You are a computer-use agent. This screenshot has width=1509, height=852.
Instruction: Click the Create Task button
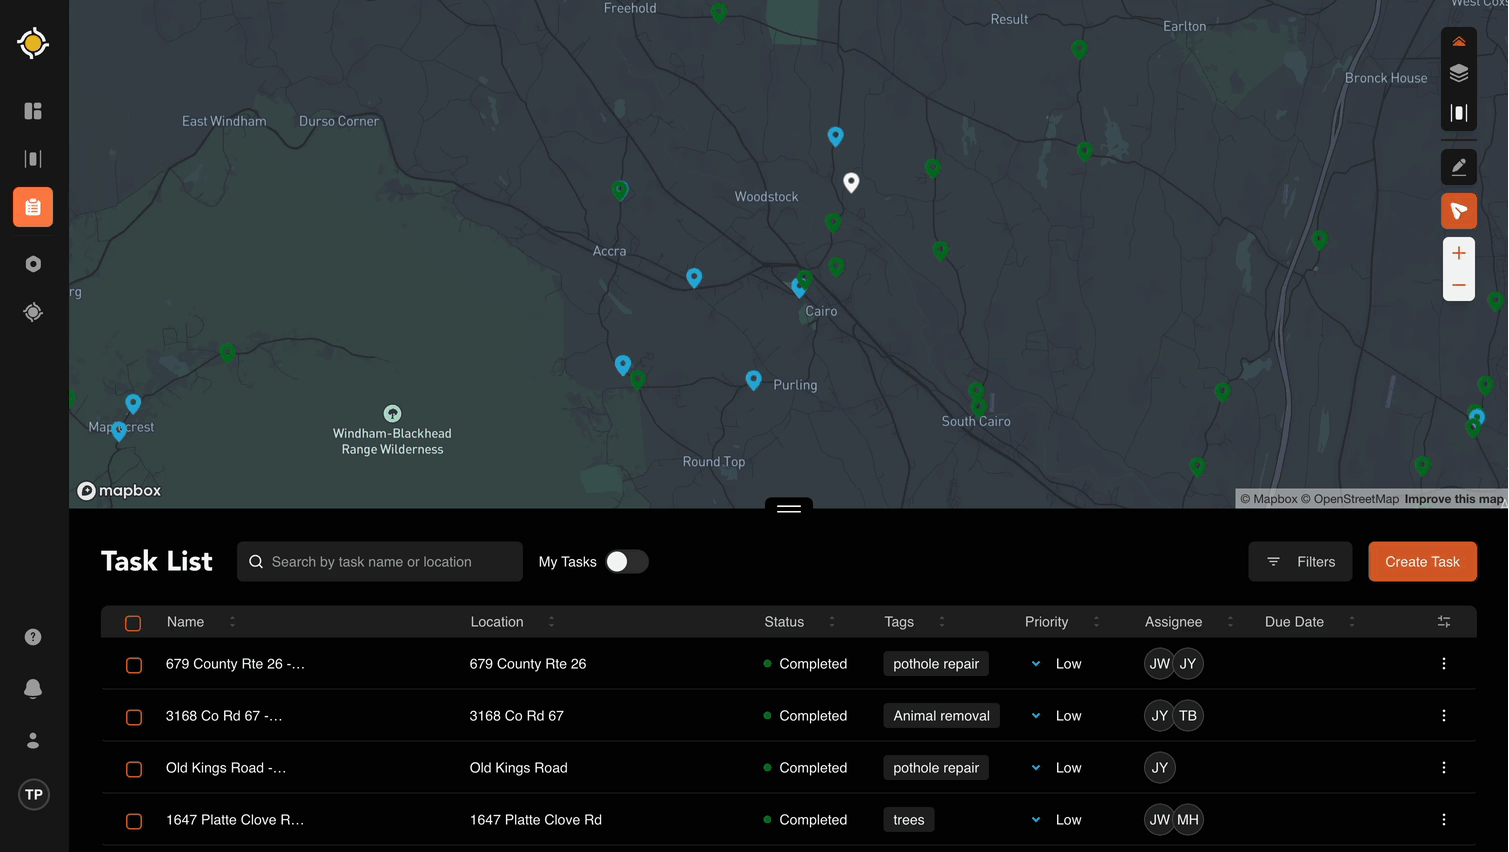point(1421,562)
